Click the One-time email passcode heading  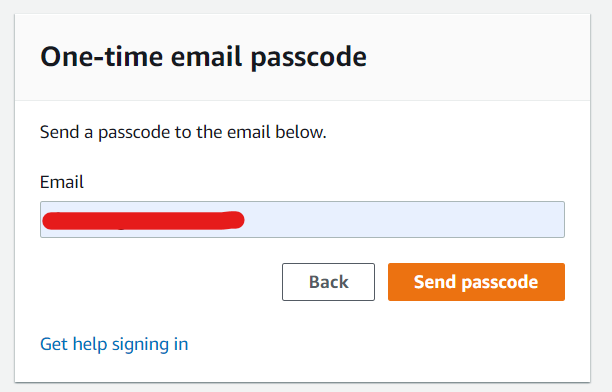click(x=203, y=57)
